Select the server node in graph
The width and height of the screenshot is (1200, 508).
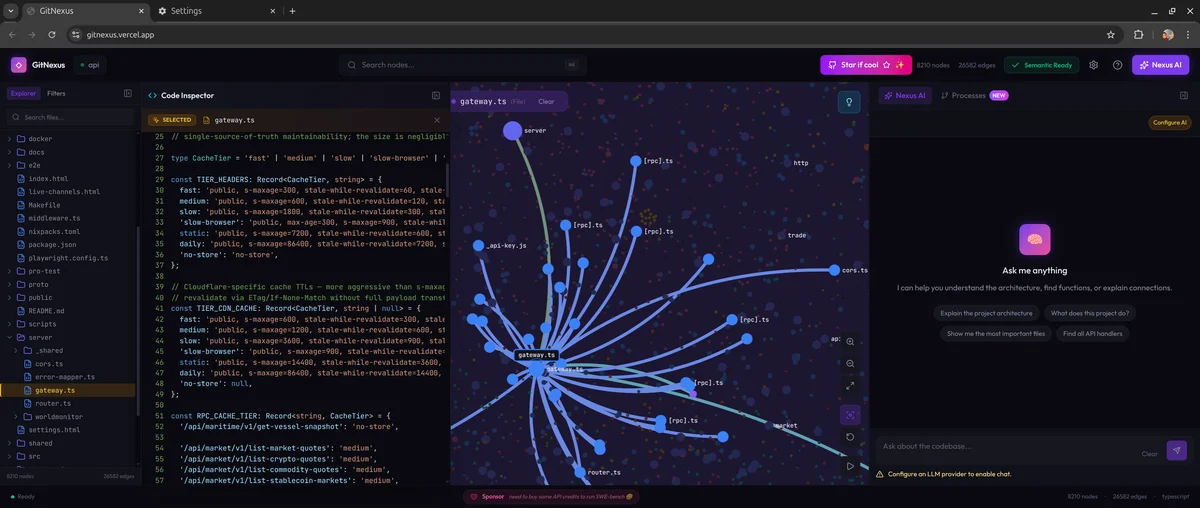coord(513,130)
